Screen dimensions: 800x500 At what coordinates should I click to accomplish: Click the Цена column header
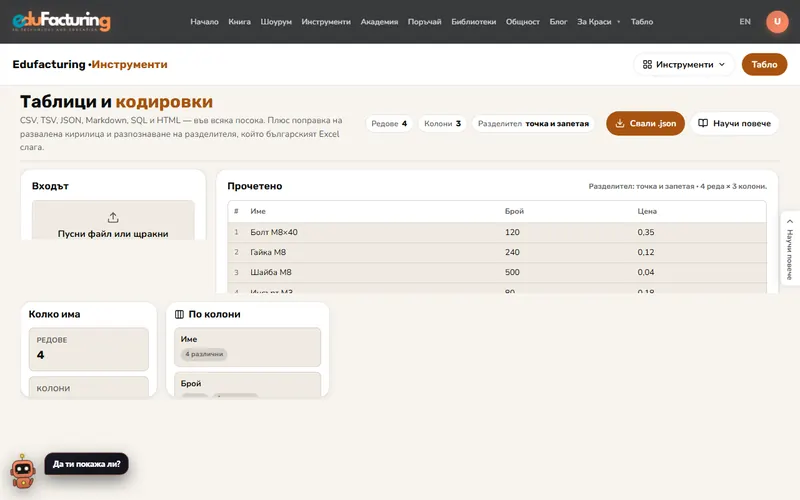(647, 211)
